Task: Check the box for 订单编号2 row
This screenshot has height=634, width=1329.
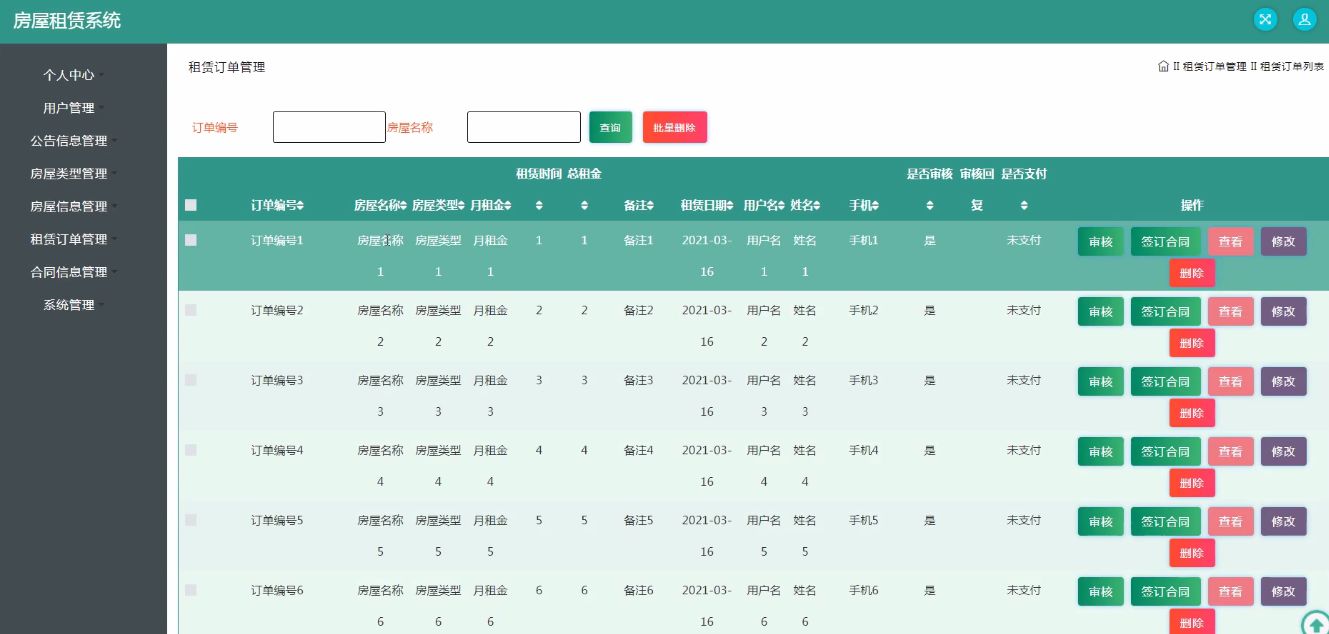Action: [x=191, y=310]
